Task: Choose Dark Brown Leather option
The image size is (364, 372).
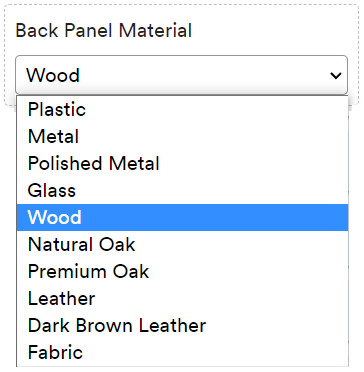Action: coord(182,325)
